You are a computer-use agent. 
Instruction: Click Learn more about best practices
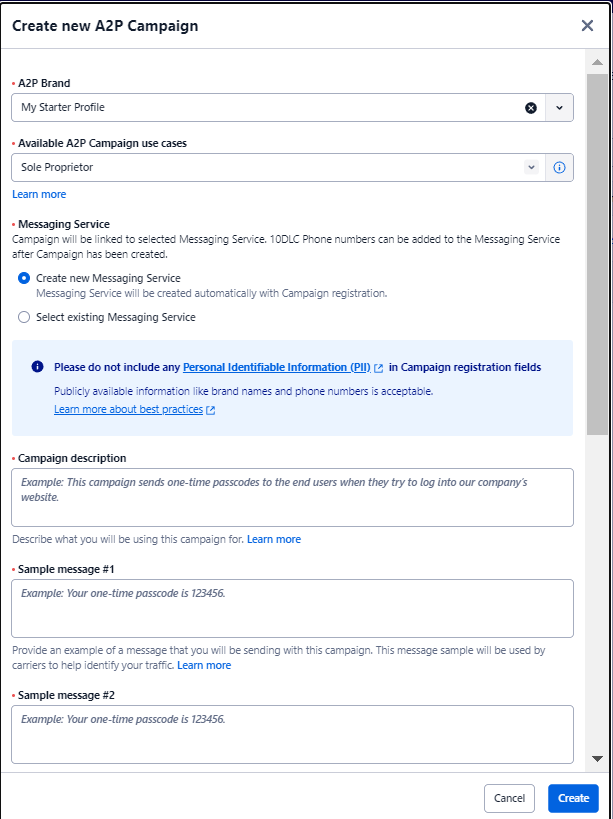click(x=126, y=409)
